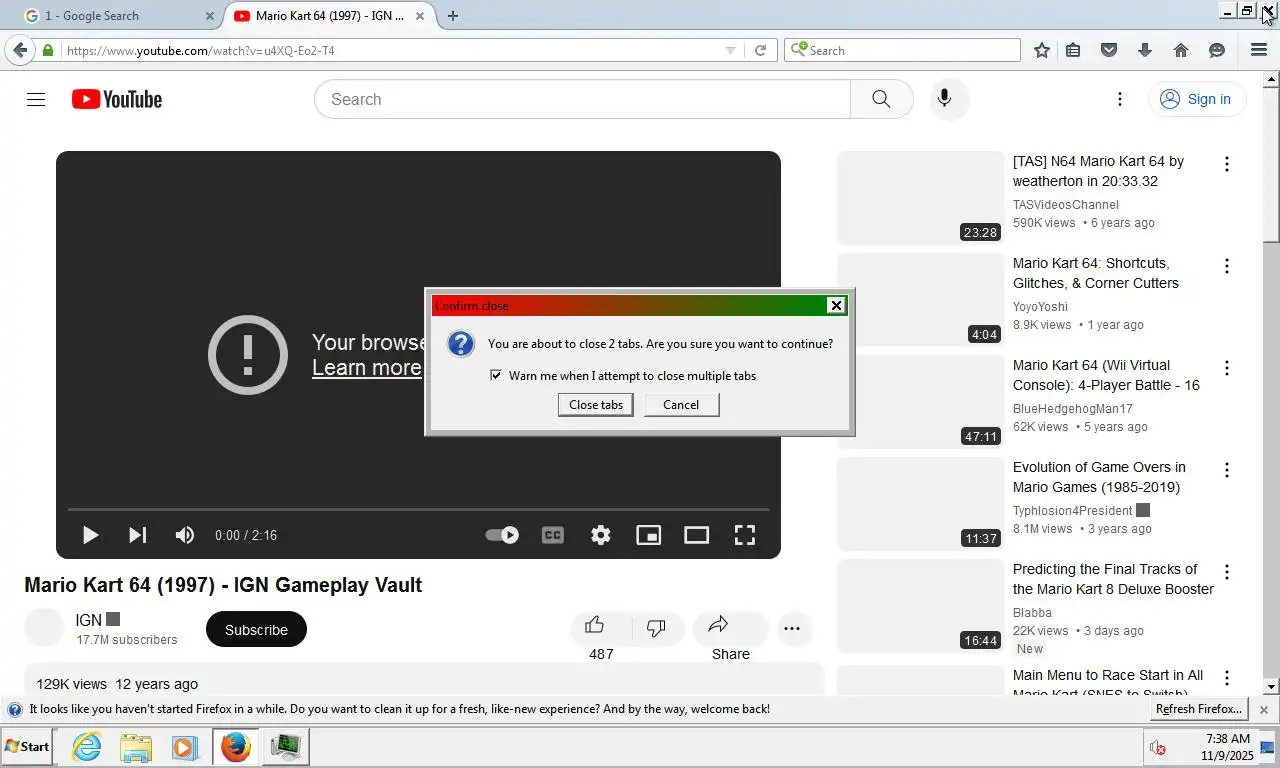
Task: Subscribe to the IGN channel
Action: pos(256,630)
